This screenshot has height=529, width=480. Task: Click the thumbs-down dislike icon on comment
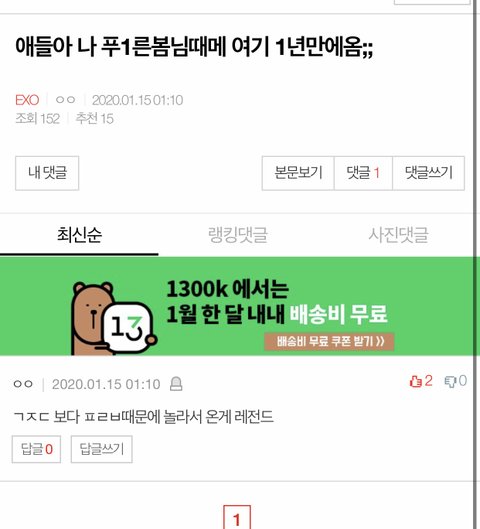pyautogui.click(x=450, y=382)
